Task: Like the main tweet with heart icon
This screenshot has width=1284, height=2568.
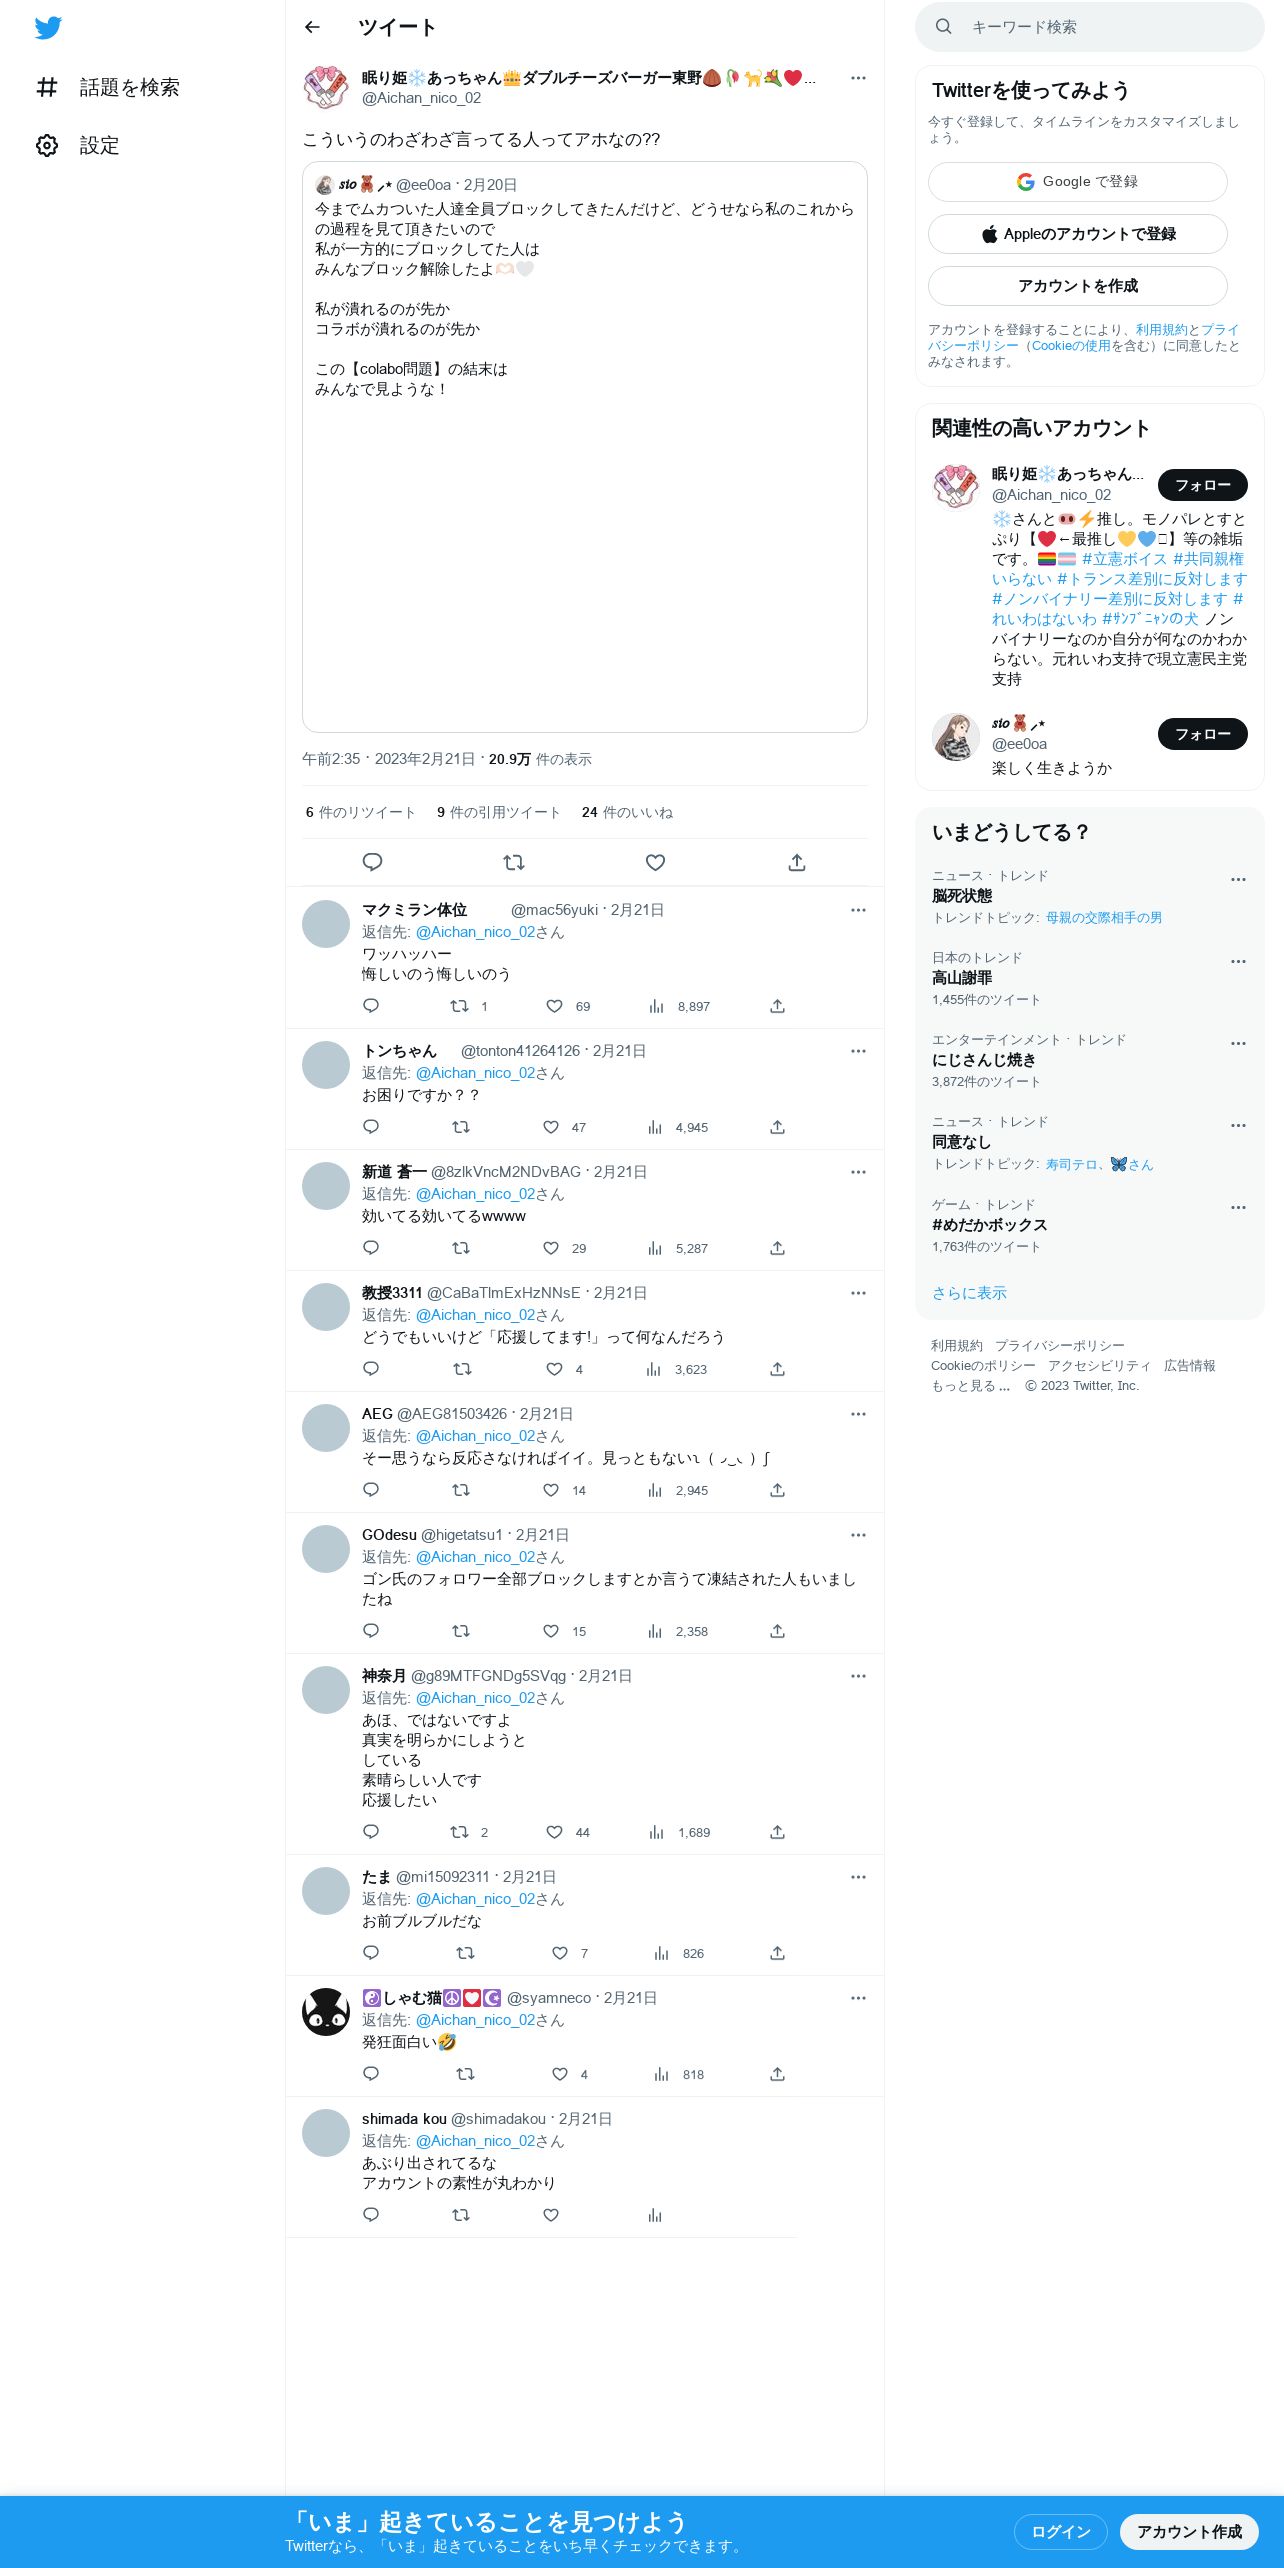Action: tap(655, 862)
